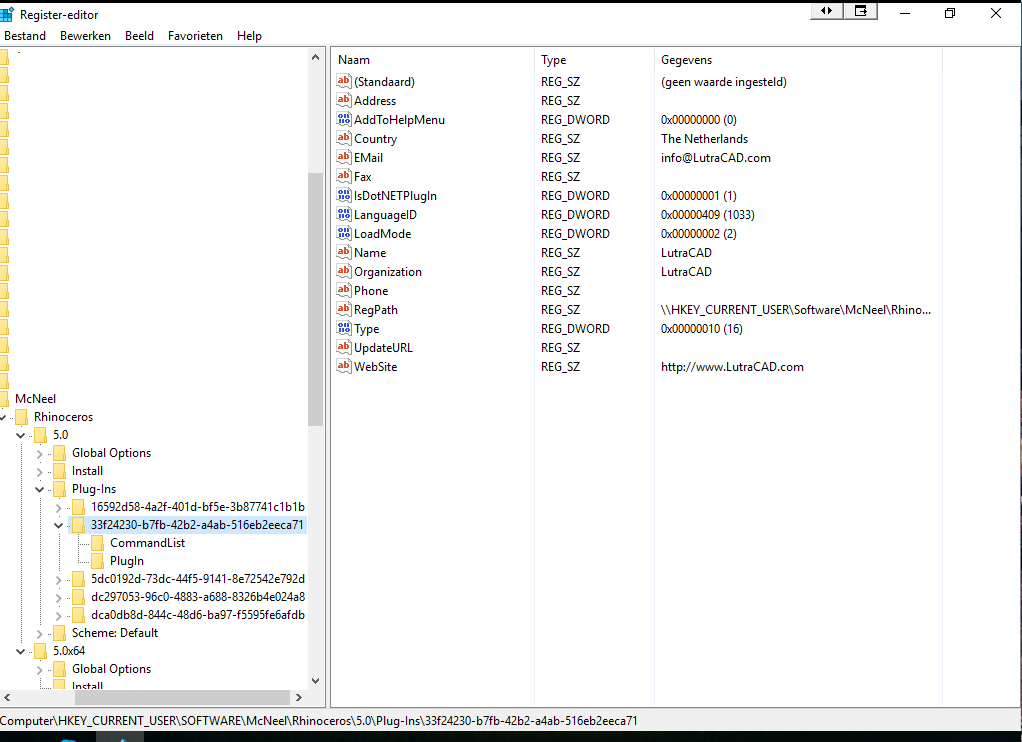The width and height of the screenshot is (1022, 742).
Task: Click tree pane vertical scrollbar down arrow
Action: 315,681
